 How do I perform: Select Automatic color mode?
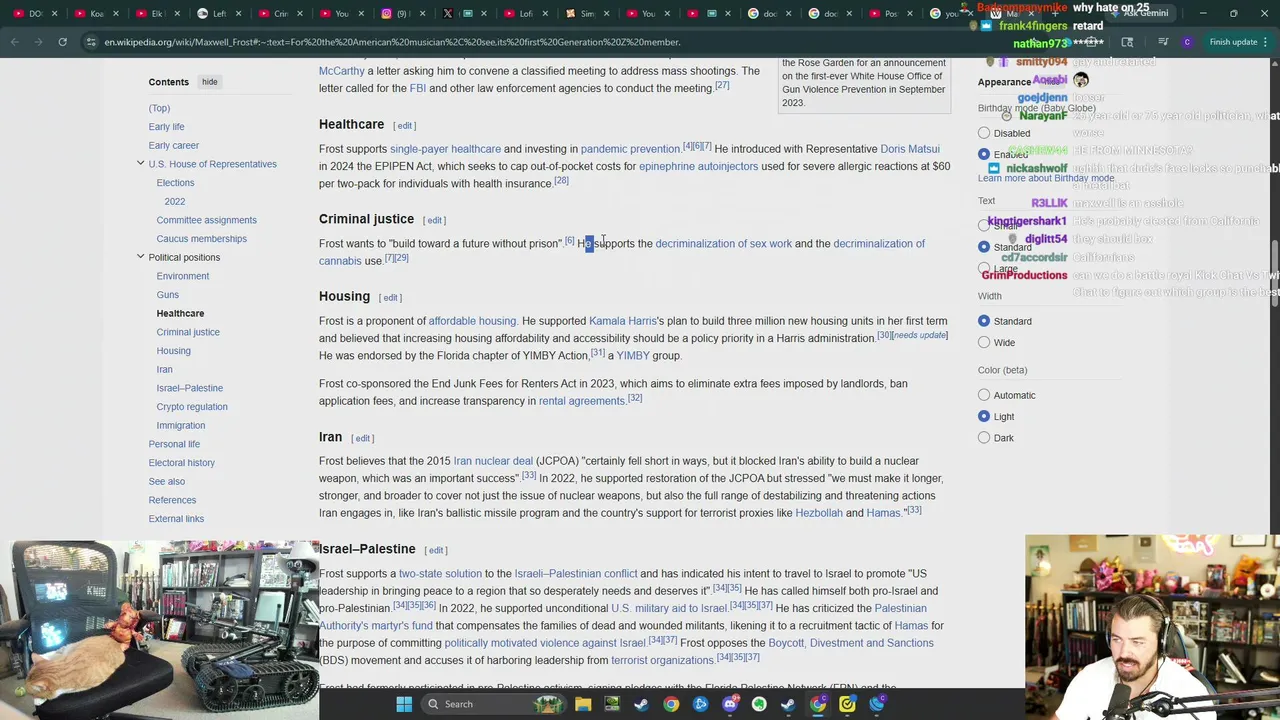984,395
